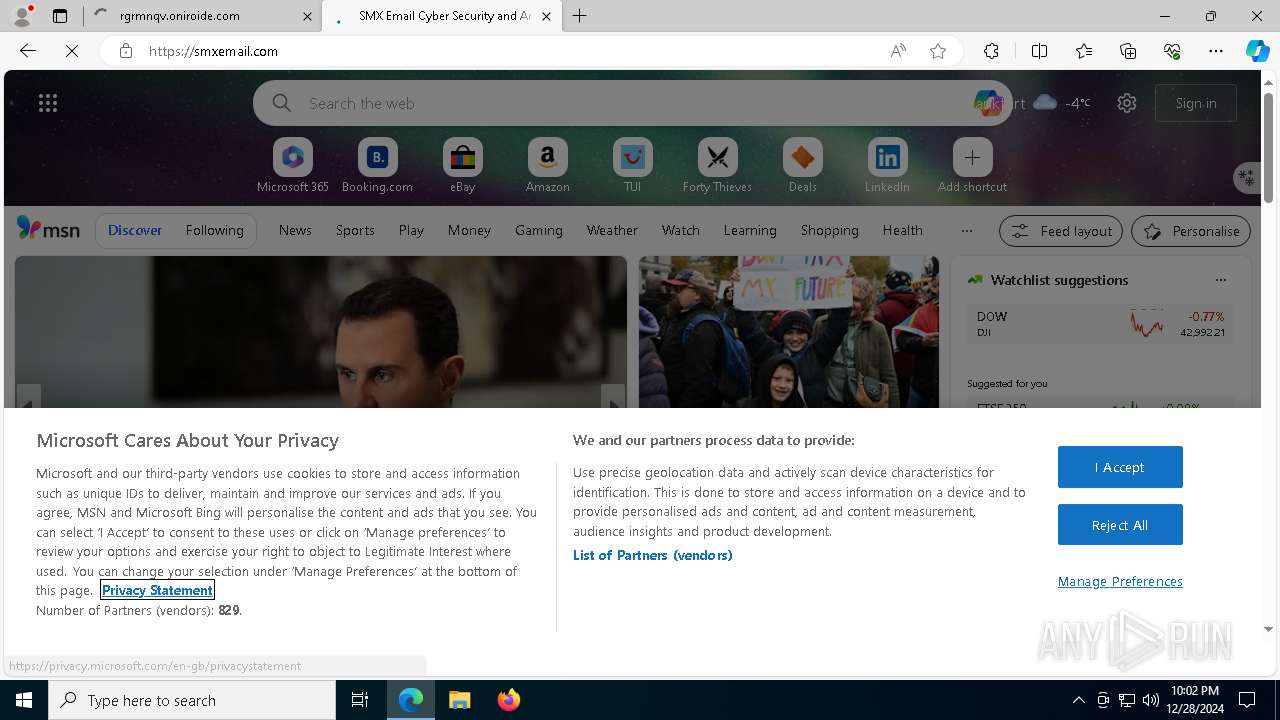Open Edge Settings and more menu
This screenshot has width=1280, height=720.
click(1216, 51)
